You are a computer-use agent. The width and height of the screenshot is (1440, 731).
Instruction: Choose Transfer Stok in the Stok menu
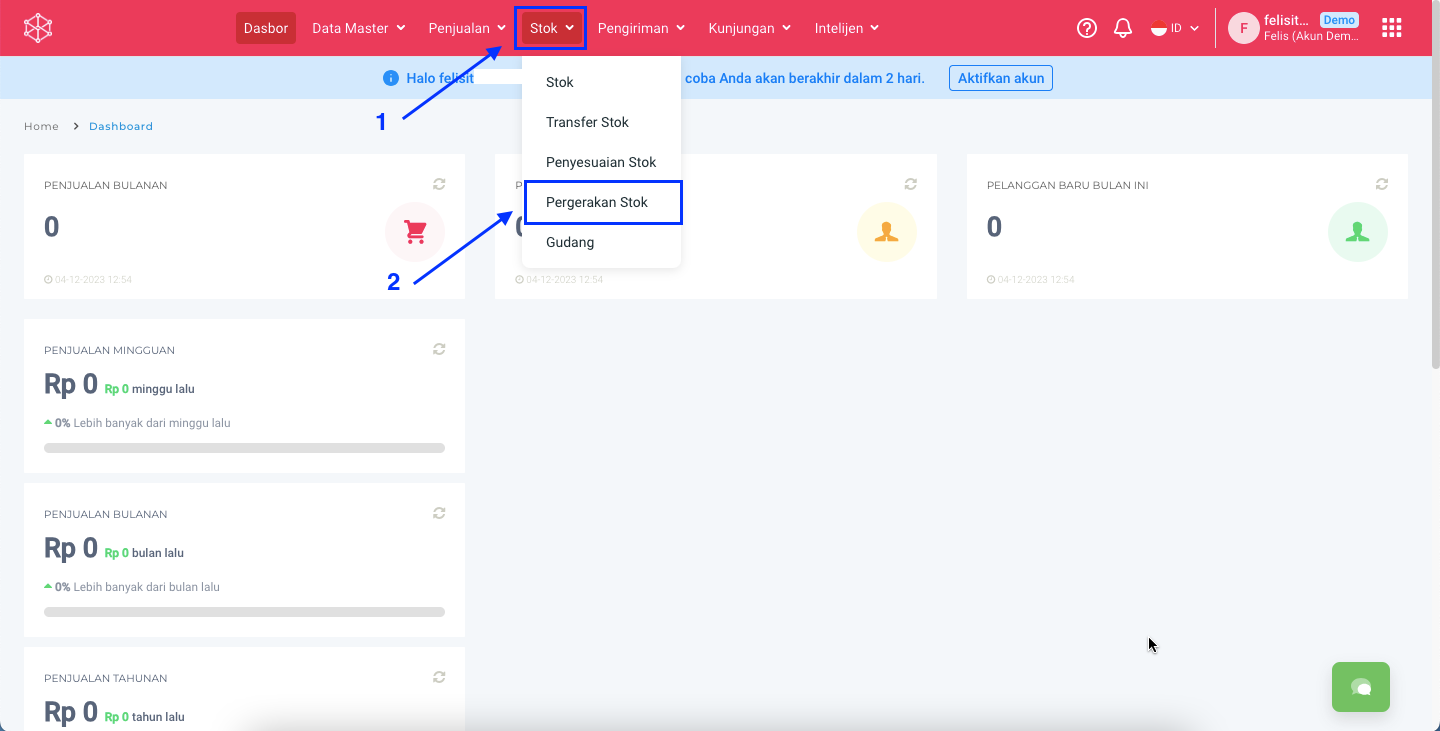click(587, 122)
